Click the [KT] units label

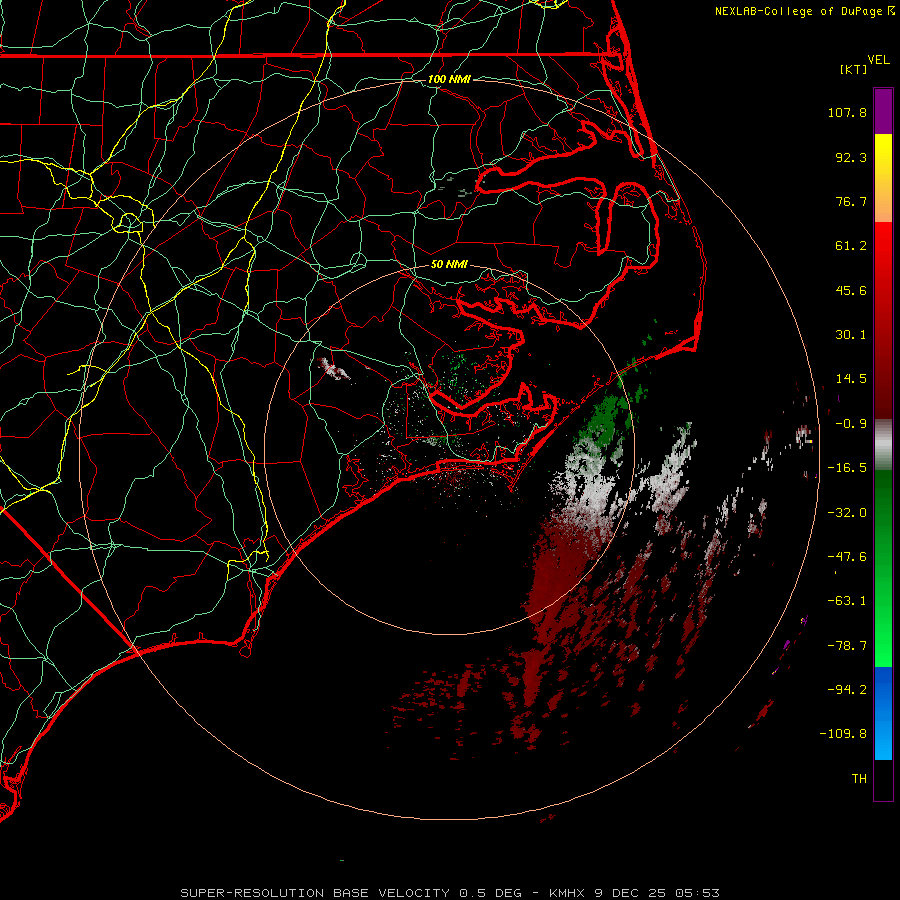(x=854, y=69)
